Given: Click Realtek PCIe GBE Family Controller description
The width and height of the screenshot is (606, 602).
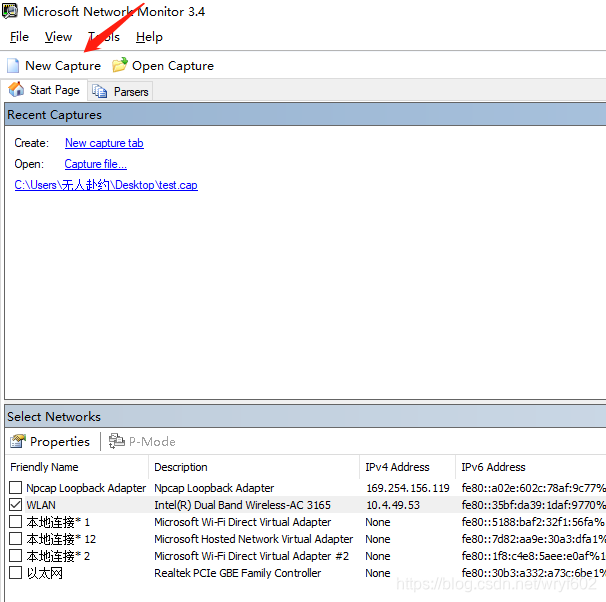Looking at the screenshot, I should (x=238, y=573).
